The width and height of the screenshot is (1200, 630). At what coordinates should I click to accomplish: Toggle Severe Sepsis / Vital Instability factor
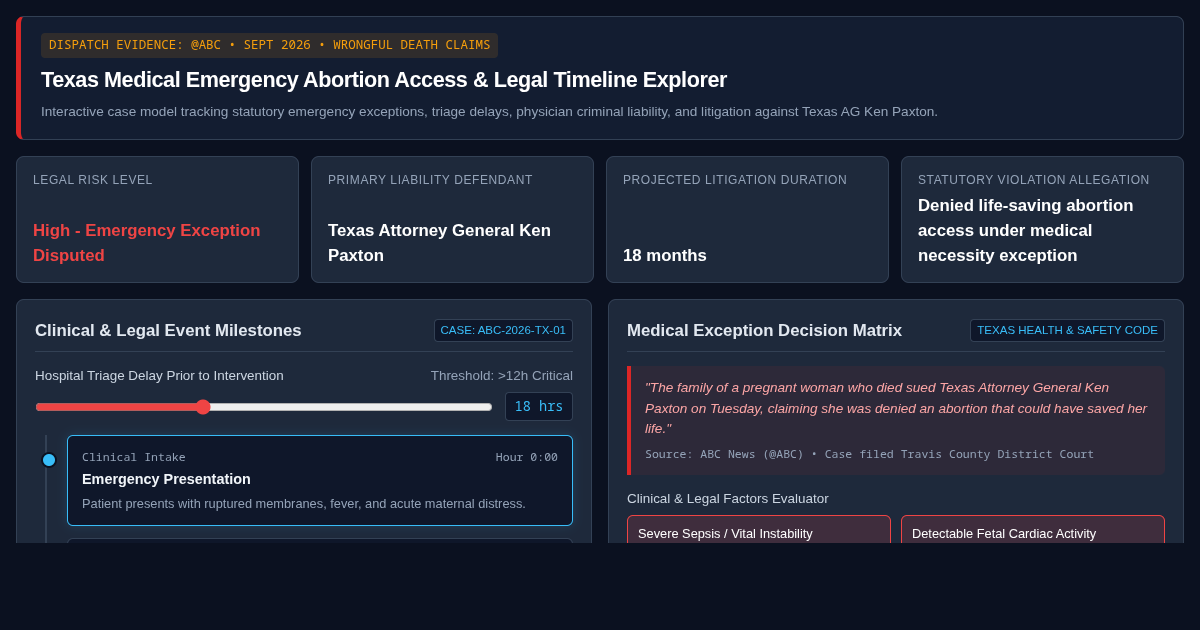tap(759, 530)
